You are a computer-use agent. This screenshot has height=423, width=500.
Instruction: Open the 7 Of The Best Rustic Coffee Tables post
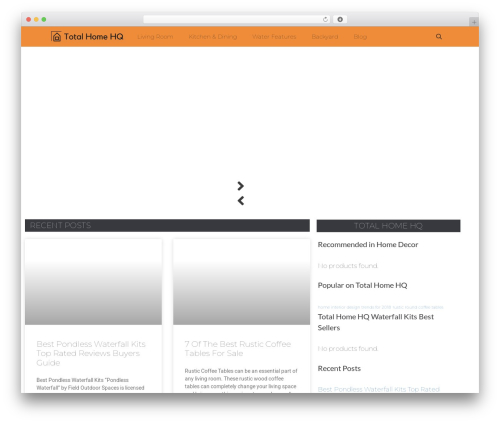238,349
